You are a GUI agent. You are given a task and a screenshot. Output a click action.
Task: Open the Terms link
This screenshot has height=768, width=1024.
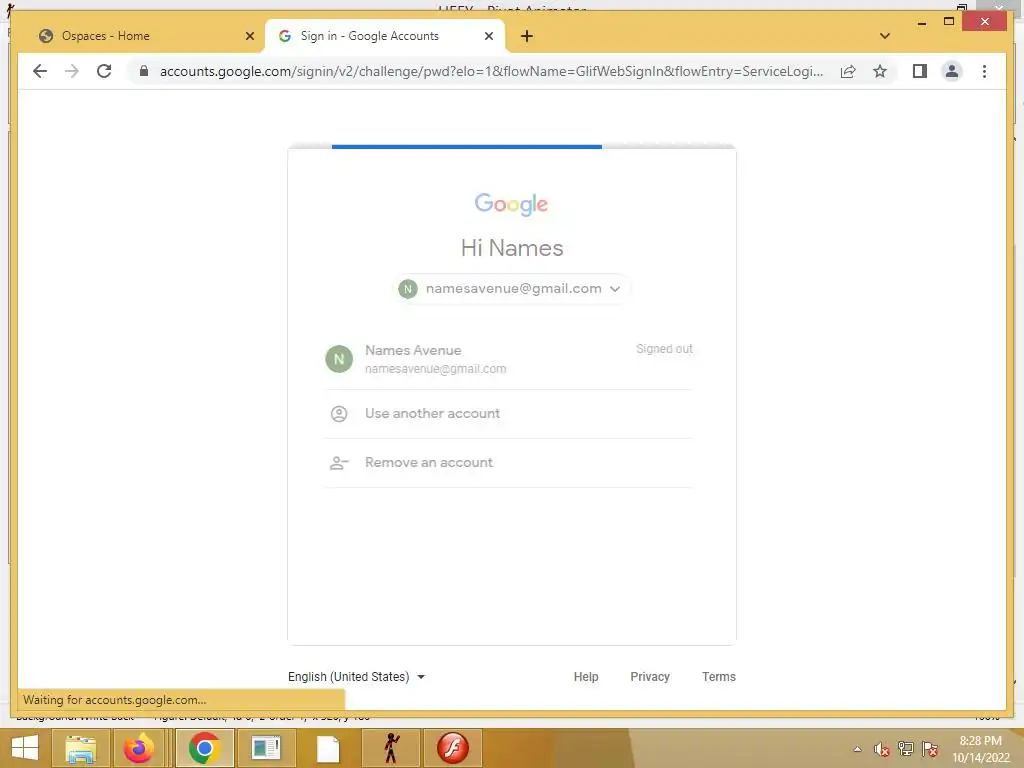pos(718,677)
